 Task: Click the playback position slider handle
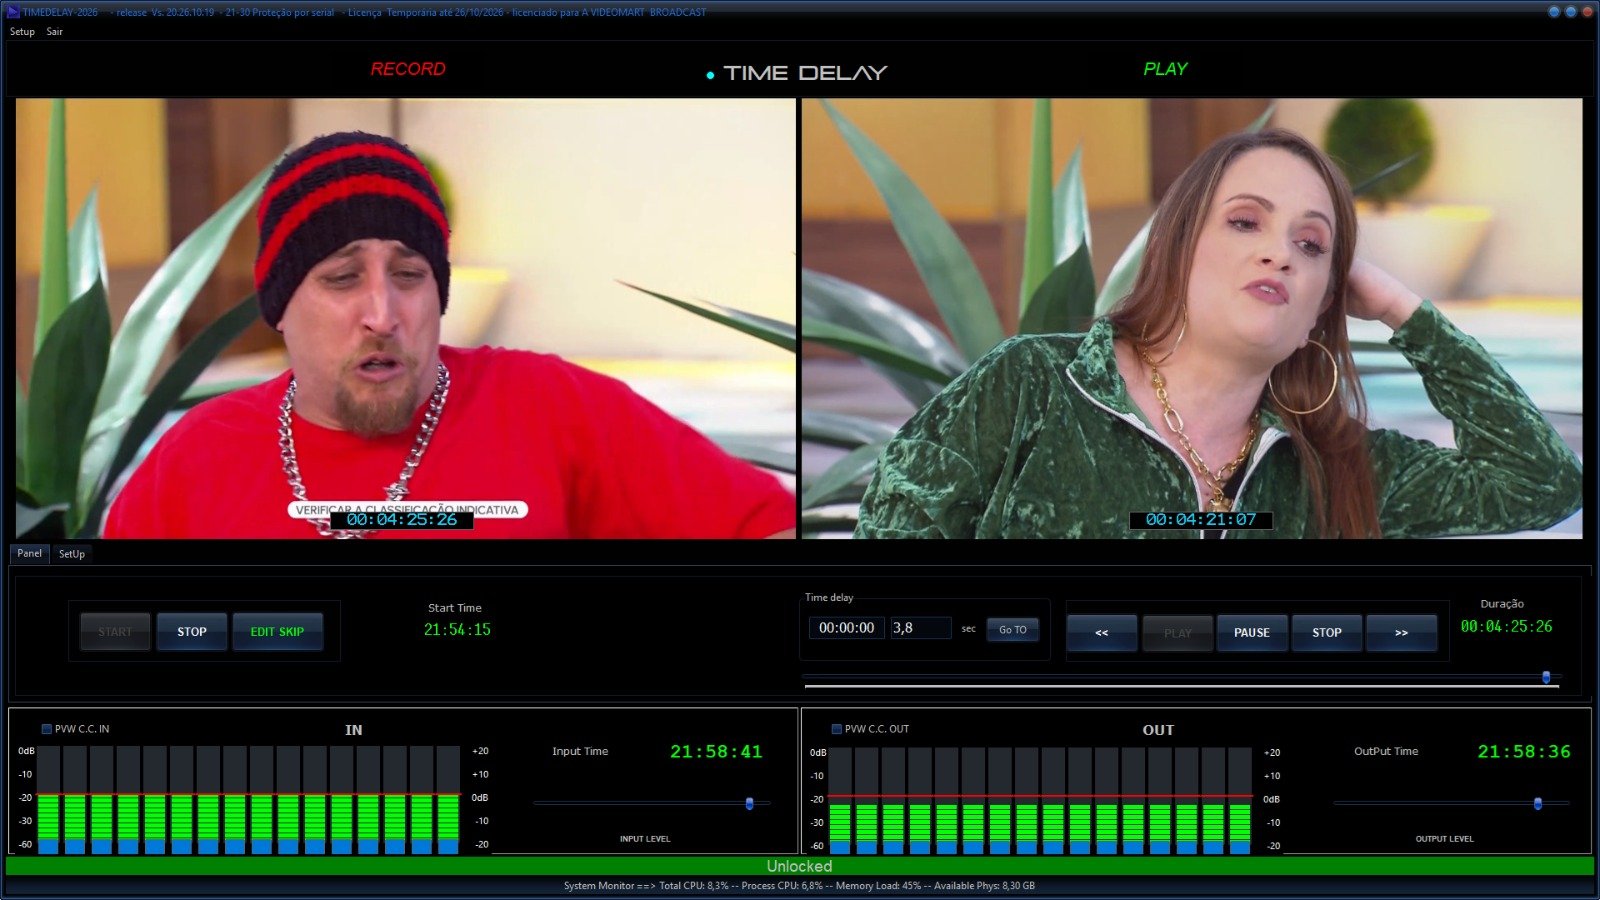[x=1546, y=677]
